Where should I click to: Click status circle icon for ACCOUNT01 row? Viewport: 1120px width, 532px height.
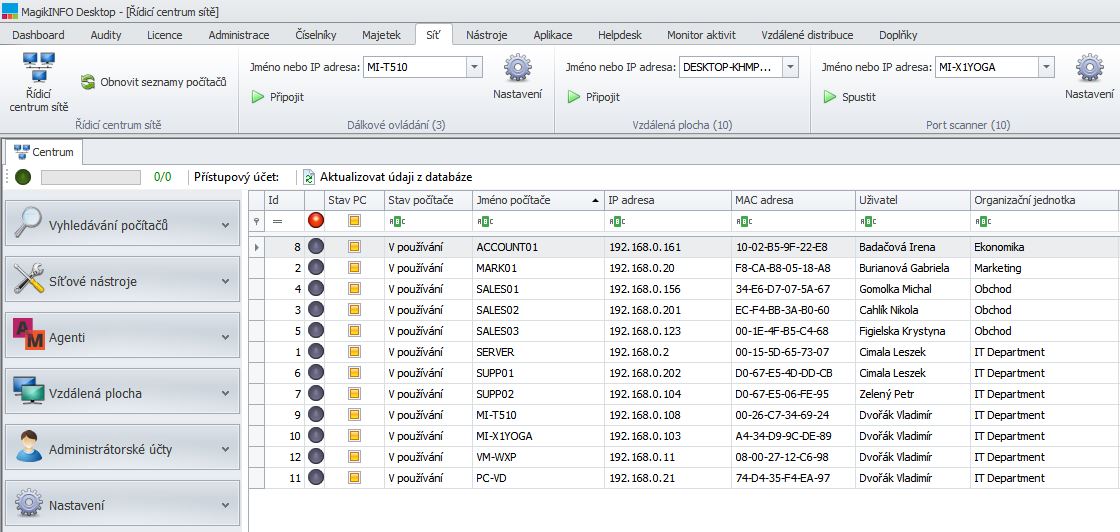[316, 247]
